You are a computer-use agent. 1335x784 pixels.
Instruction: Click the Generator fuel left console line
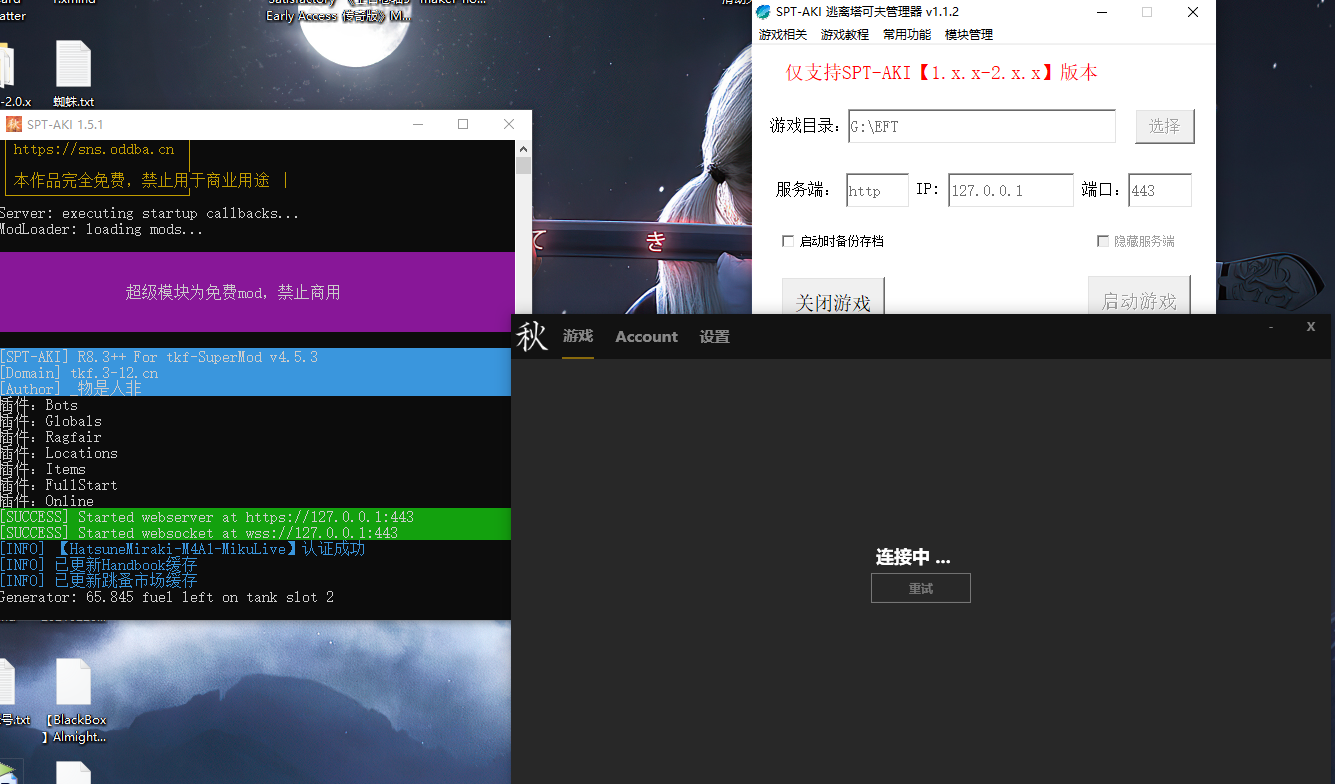[x=167, y=597]
